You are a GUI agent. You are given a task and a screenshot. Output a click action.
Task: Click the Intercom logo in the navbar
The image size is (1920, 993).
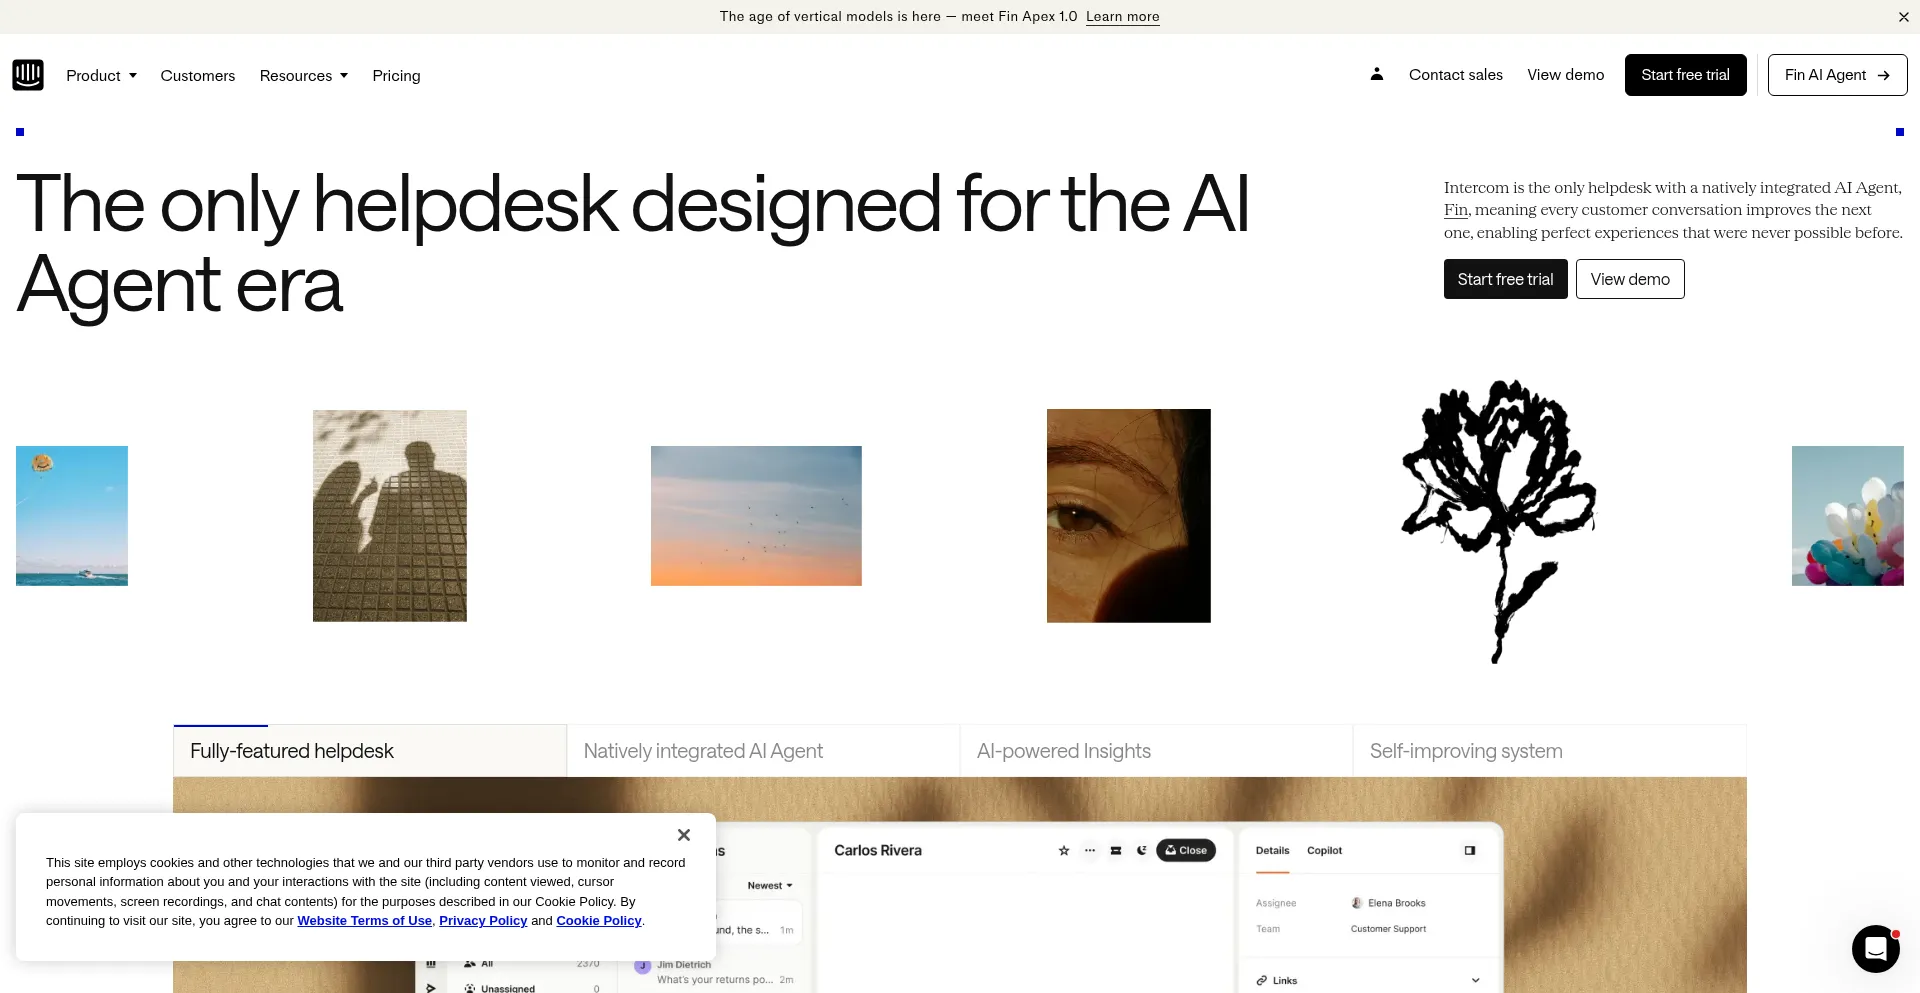[x=28, y=75]
